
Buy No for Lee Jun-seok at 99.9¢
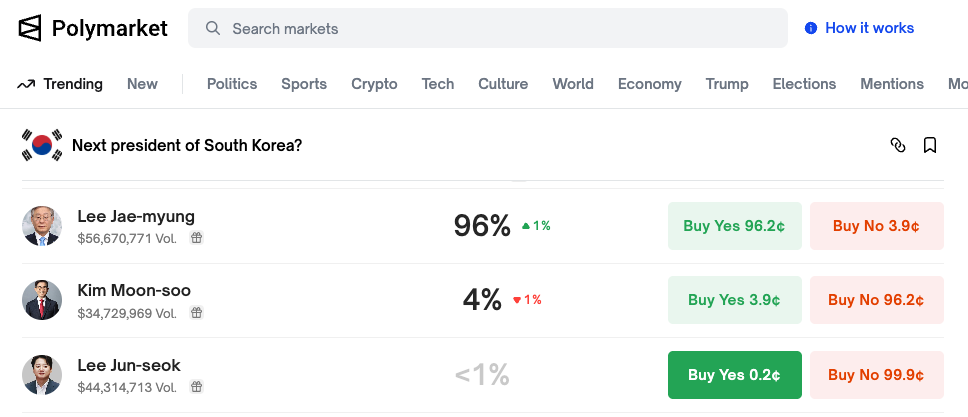[876, 375]
